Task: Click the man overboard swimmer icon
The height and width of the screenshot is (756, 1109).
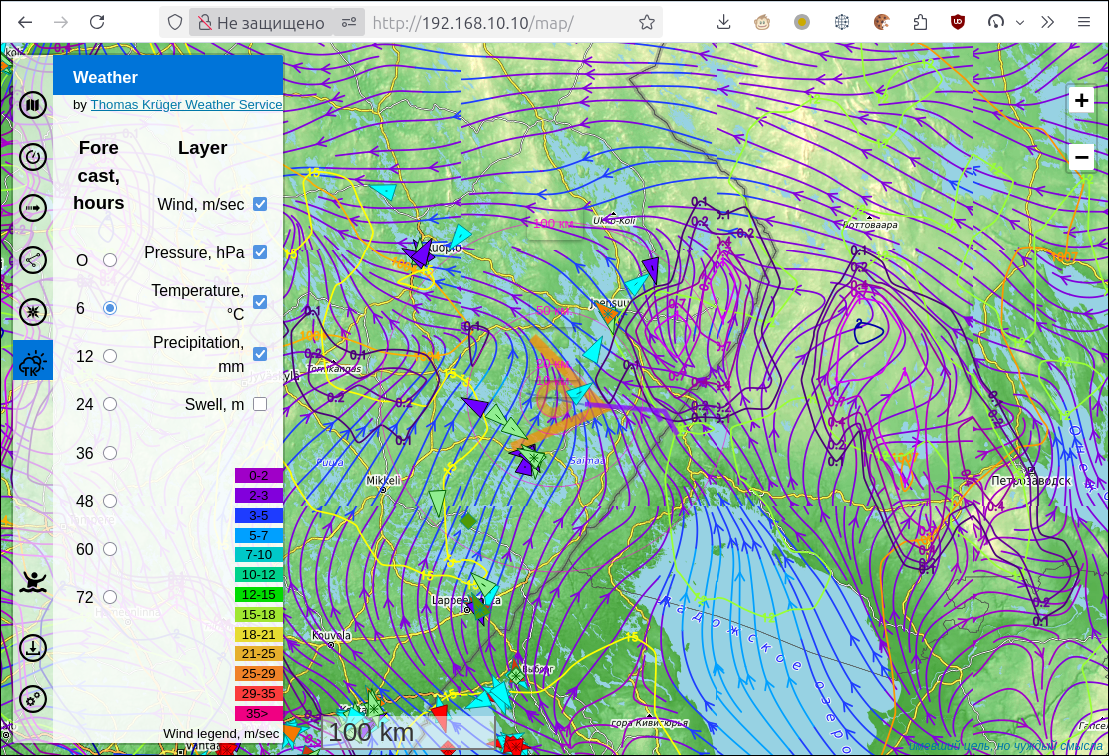Action: pos(33,581)
